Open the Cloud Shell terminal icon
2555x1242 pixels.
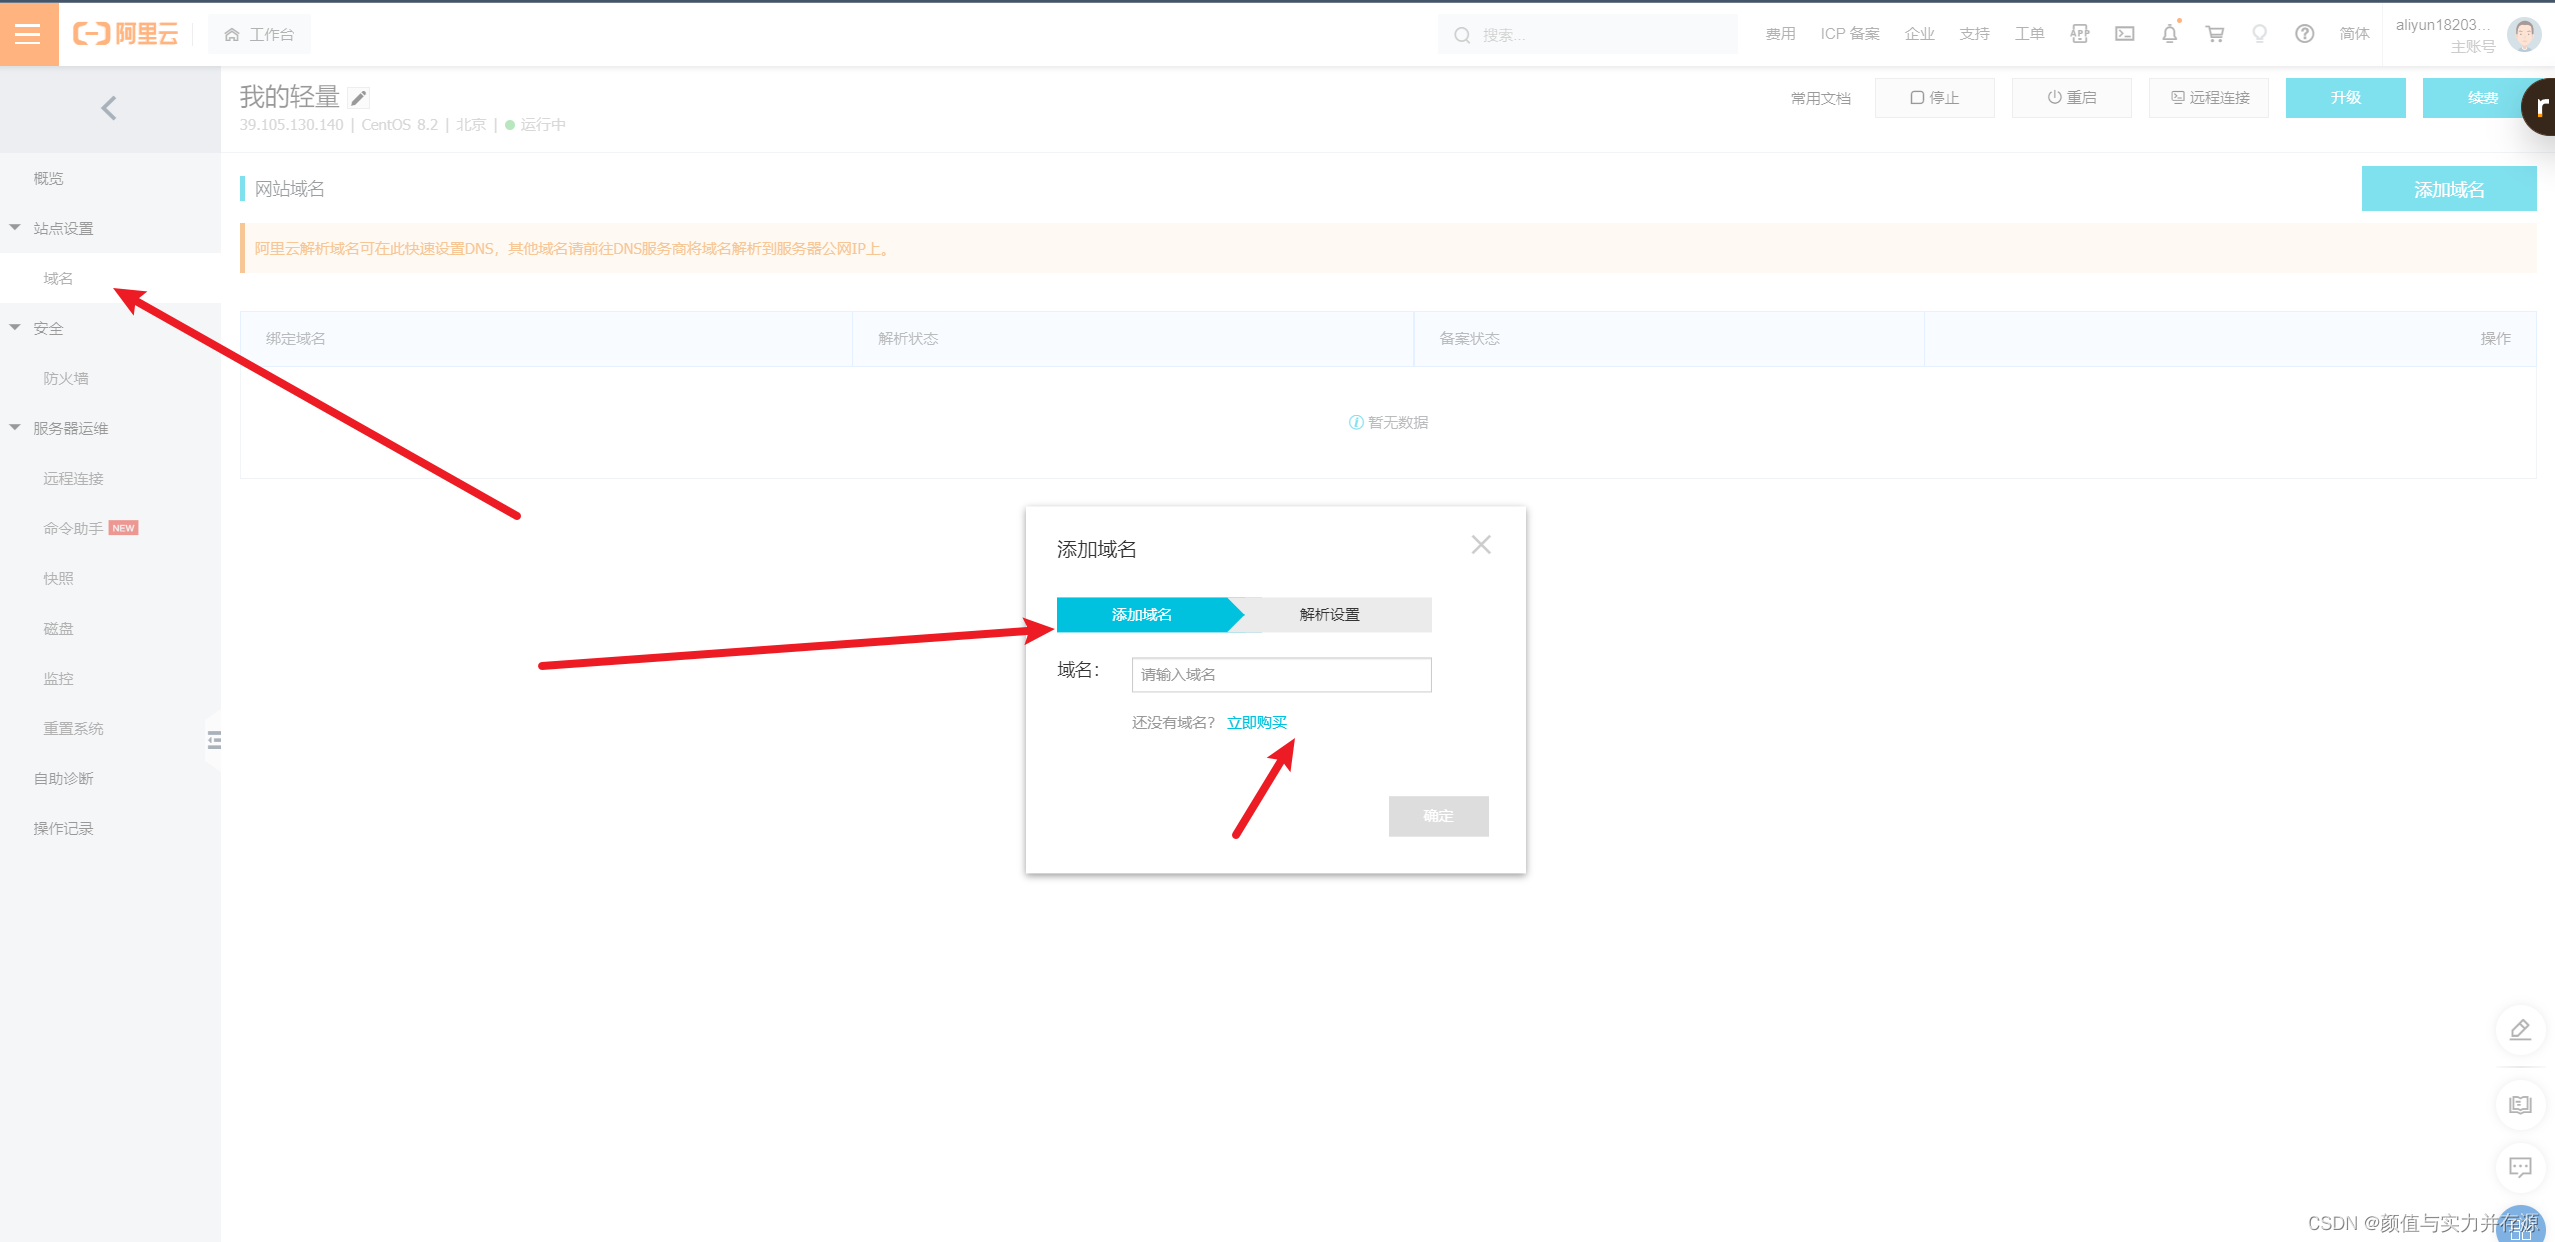[2124, 34]
